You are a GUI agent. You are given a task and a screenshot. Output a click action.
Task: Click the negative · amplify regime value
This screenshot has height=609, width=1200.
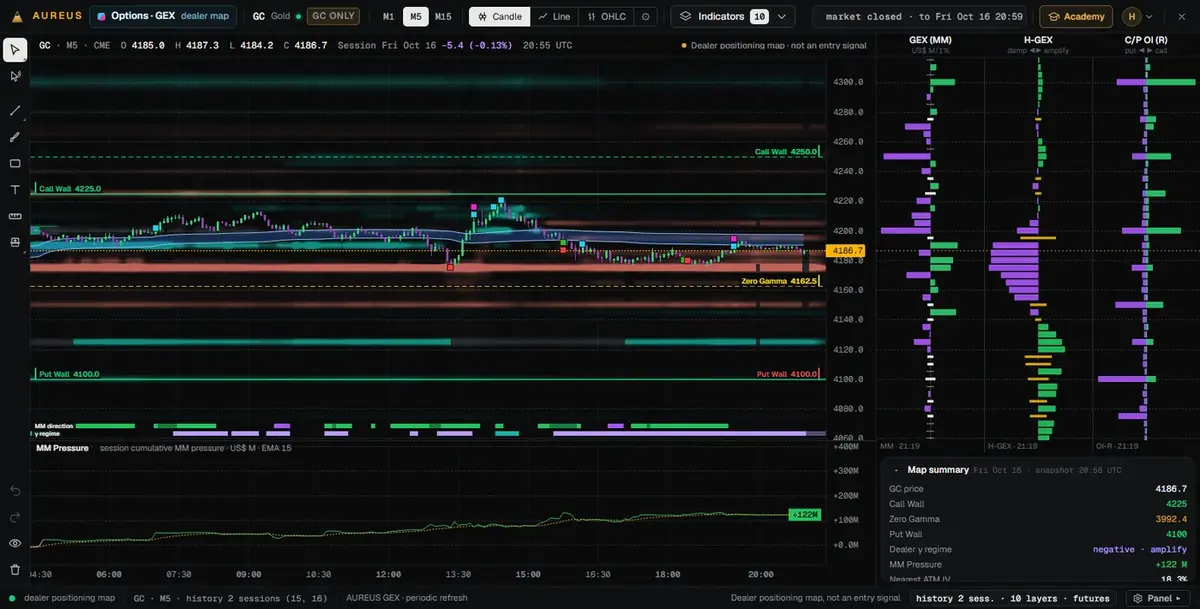tap(1140, 550)
